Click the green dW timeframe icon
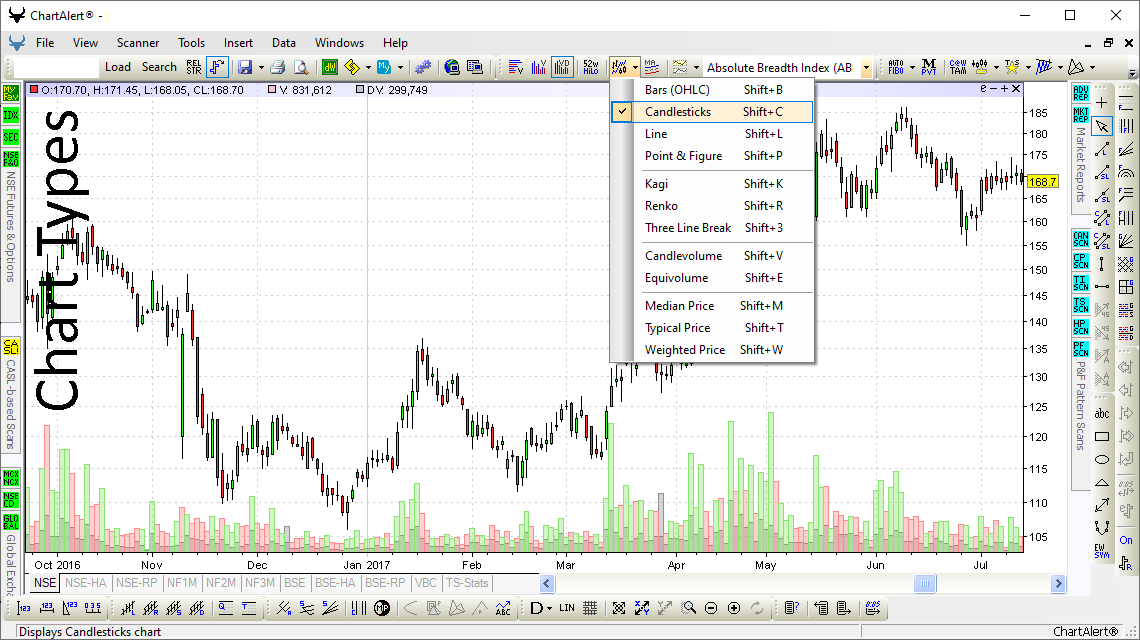This screenshot has height=640, width=1140. point(330,67)
